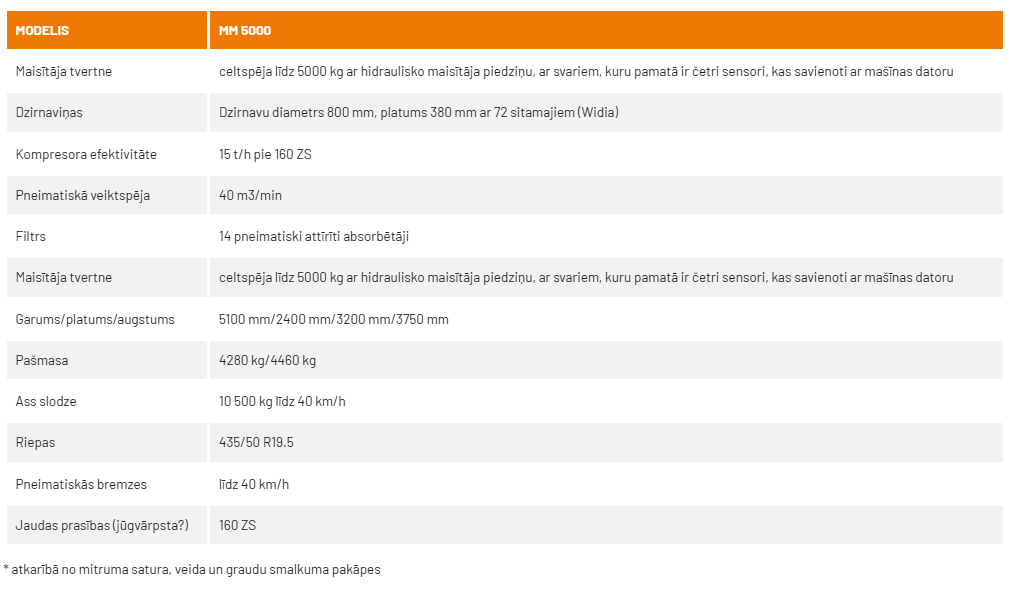Select the 10 500 kg axle load value
This screenshot has width=1012, height=590.
click(283, 401)
